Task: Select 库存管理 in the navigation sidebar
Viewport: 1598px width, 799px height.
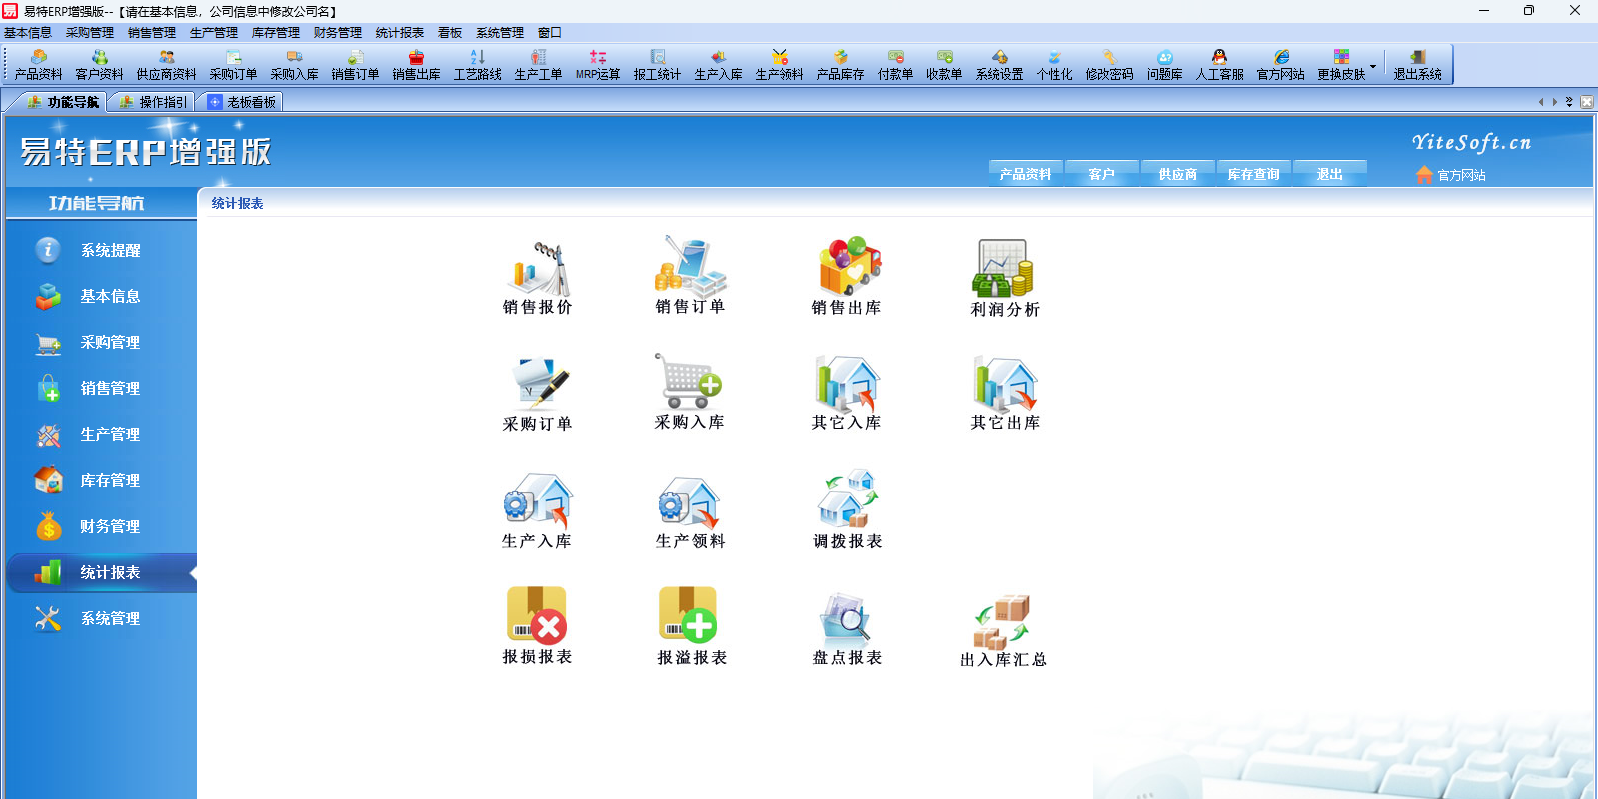Action: click(109, 480)
